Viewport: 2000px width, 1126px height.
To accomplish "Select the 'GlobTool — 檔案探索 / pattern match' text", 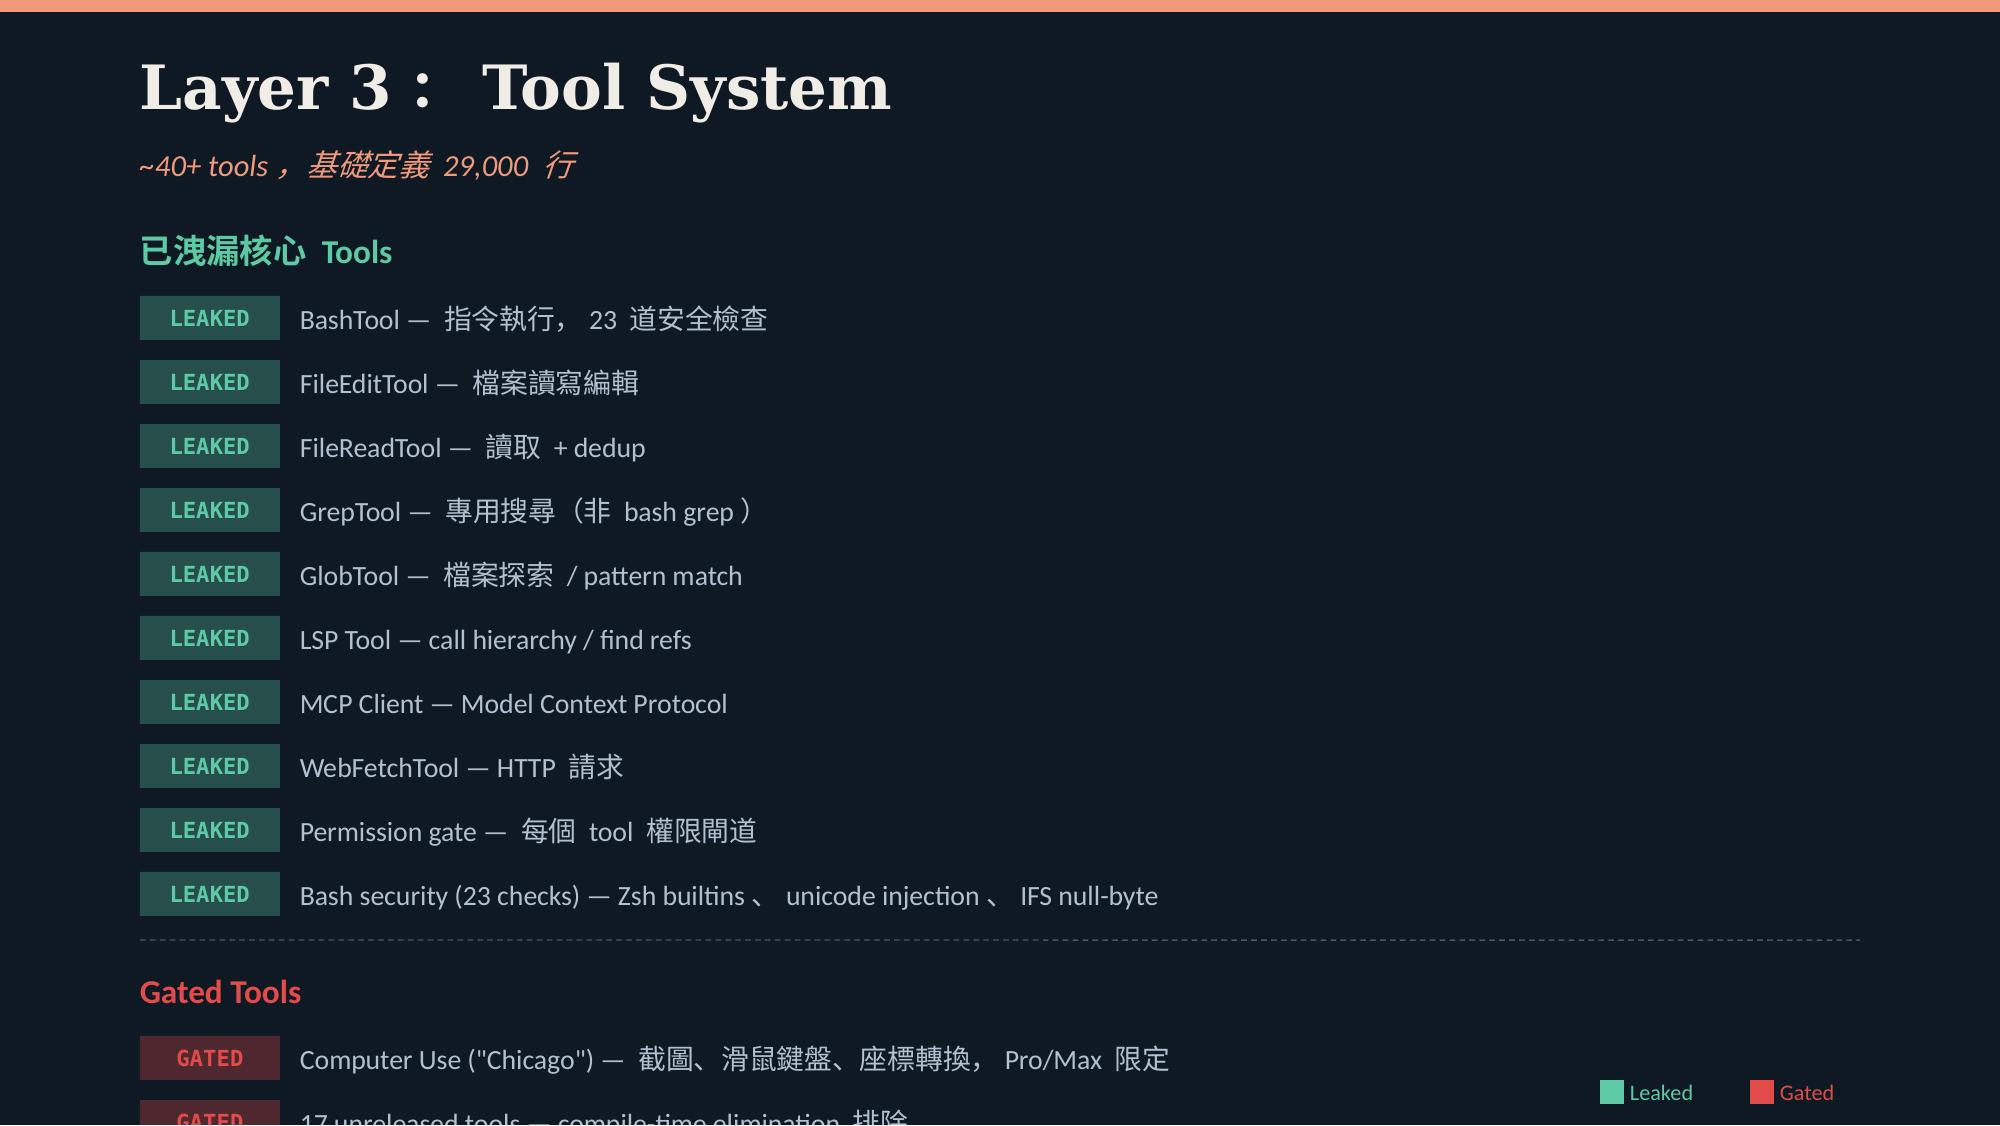I will (521, 576).
